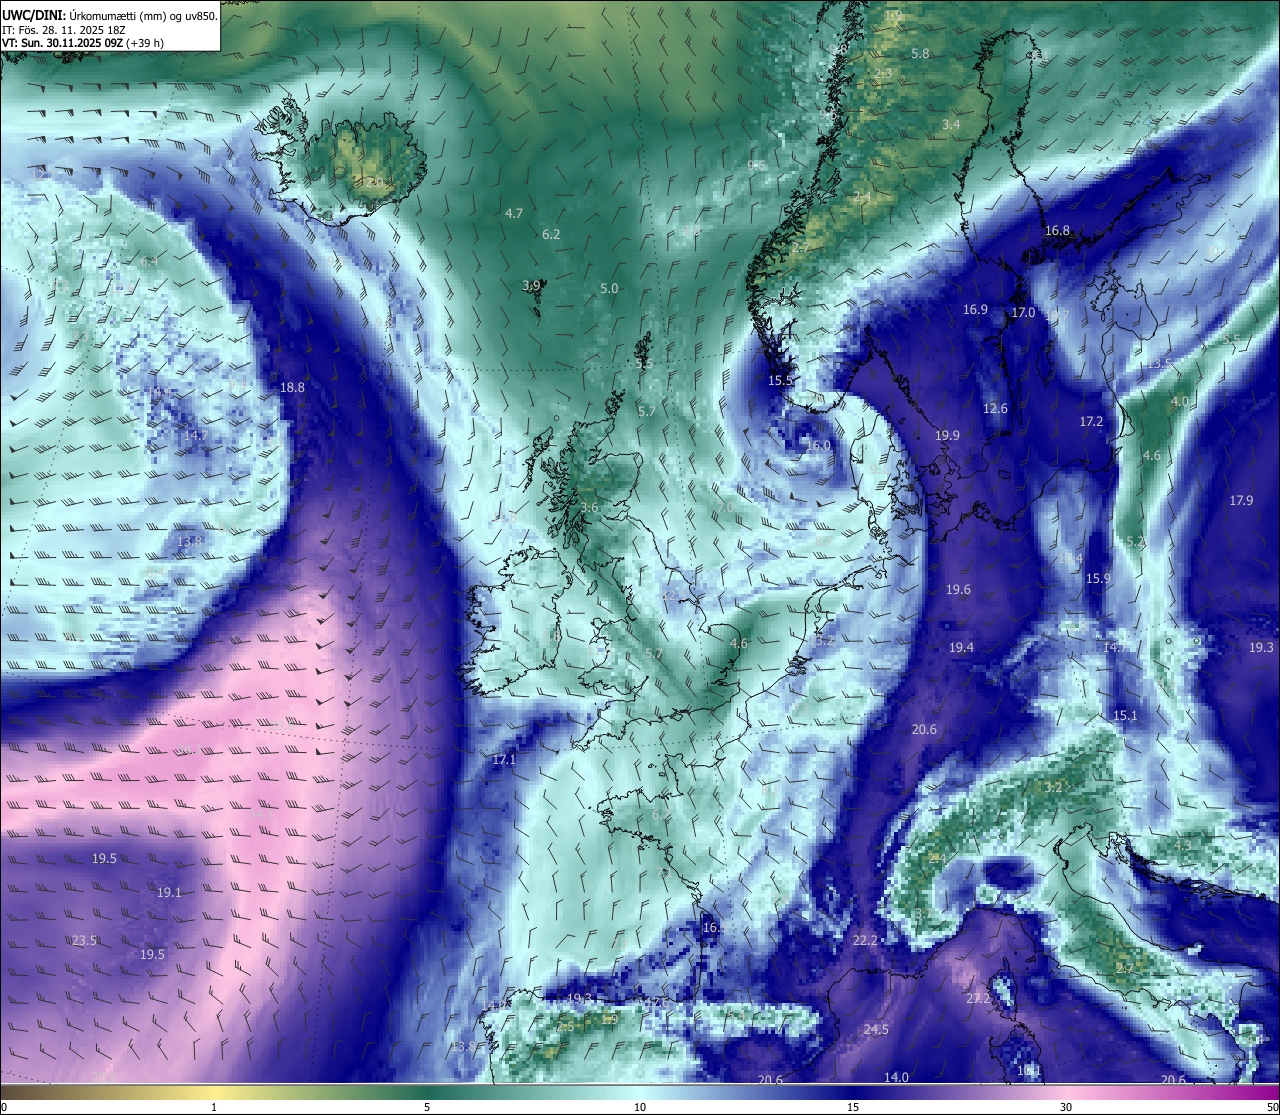Viewport: 1280px width, 1115px height.
Task: Select the IT: Fös. 28. 11. 2025 18Z line
Action: (x=64, y=29)
